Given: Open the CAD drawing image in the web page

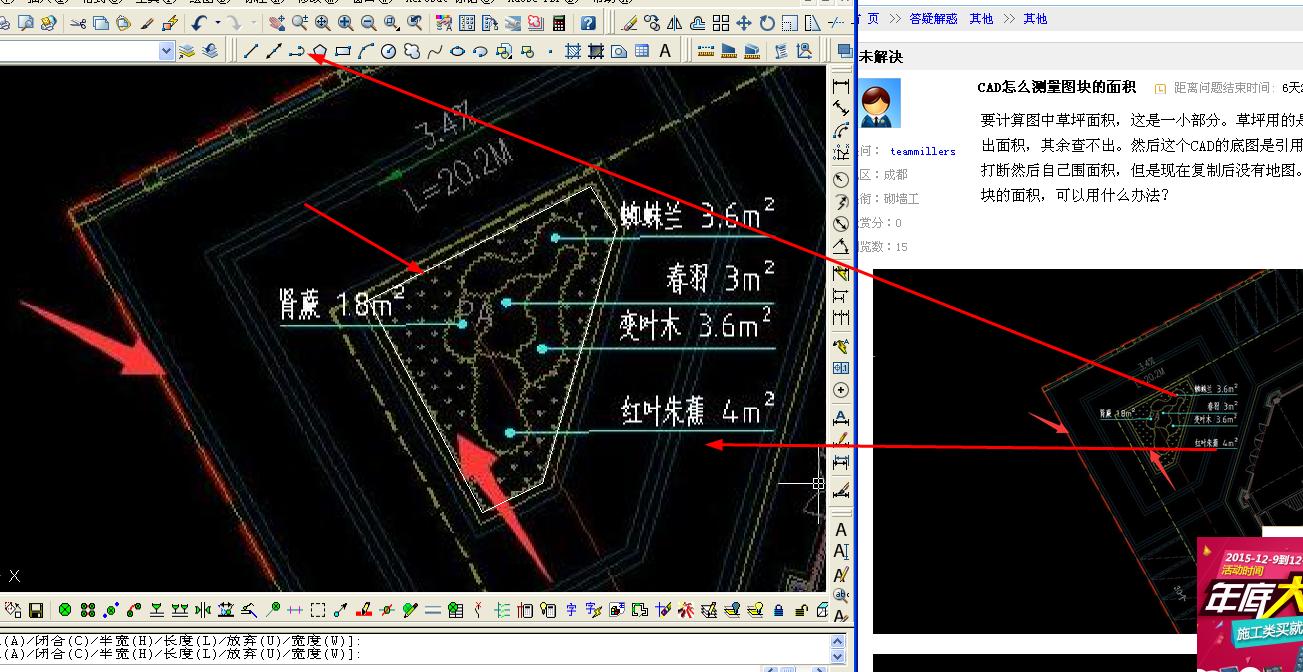Looking at the screenshot, I should [1088, 450].
